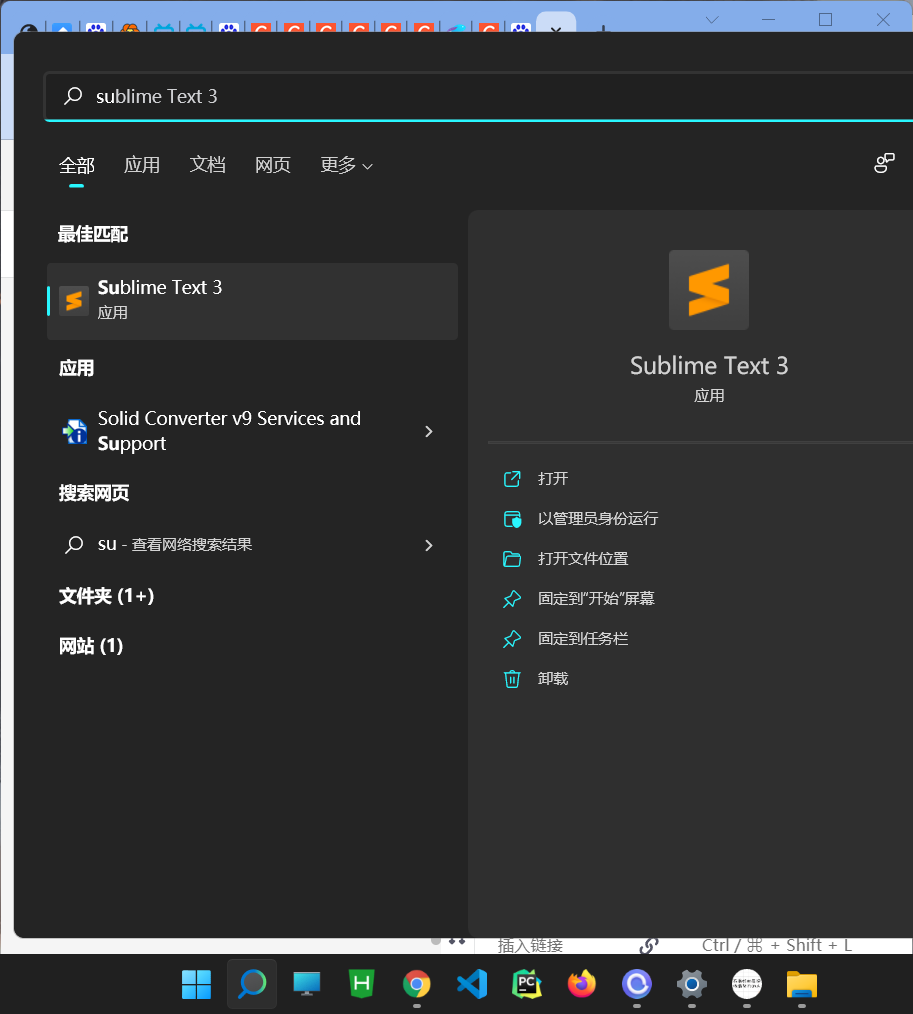Switch to the 文档 filter tab
Screen dimensions: 913x1014
(208, 165)
